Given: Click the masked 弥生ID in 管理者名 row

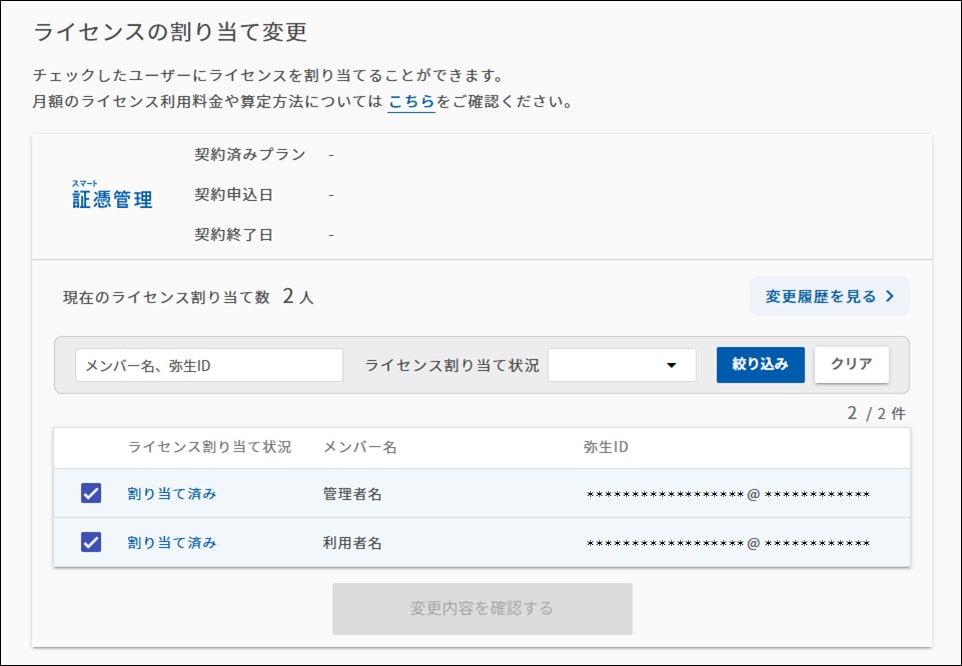Looking at the screenshot, I should tap(727, 494).
